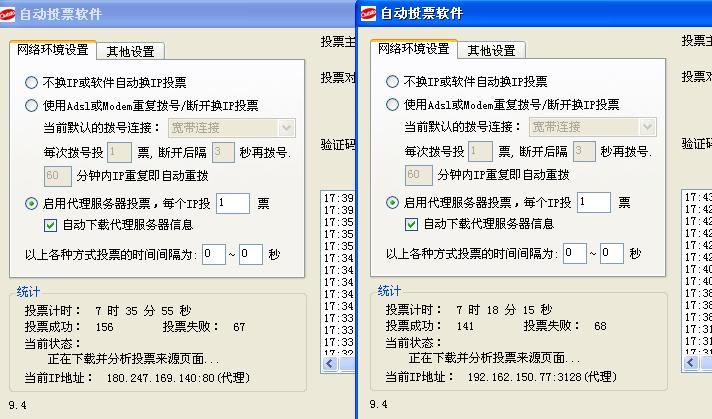Click 投票成功 count 141 in right window
This screenshot has width=712, height=419.
[465, 326]
